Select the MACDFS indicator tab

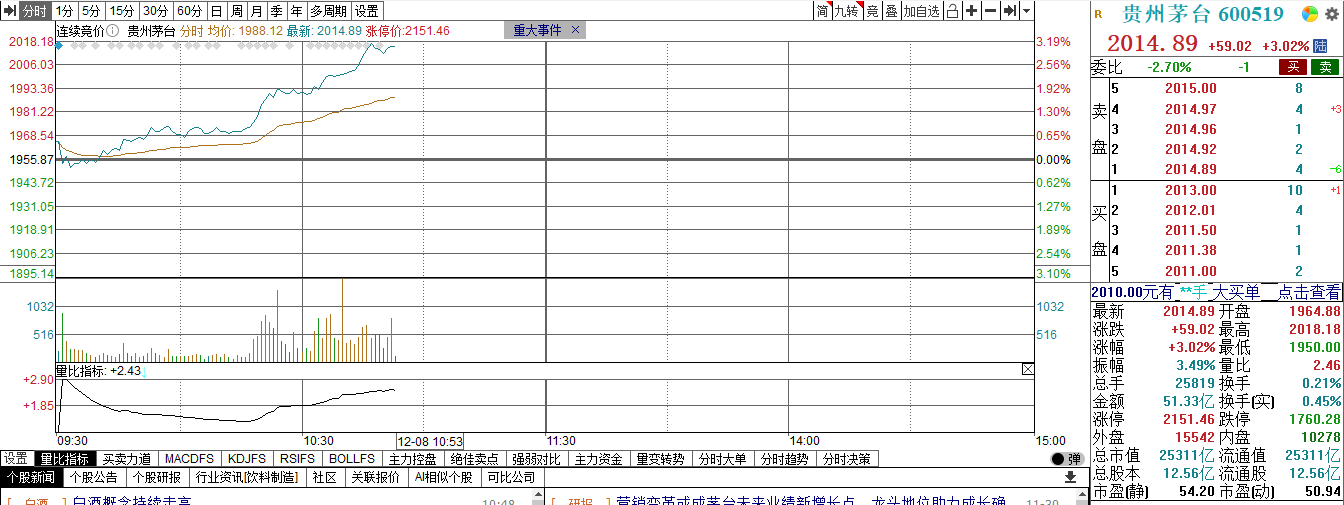(189, 459)
